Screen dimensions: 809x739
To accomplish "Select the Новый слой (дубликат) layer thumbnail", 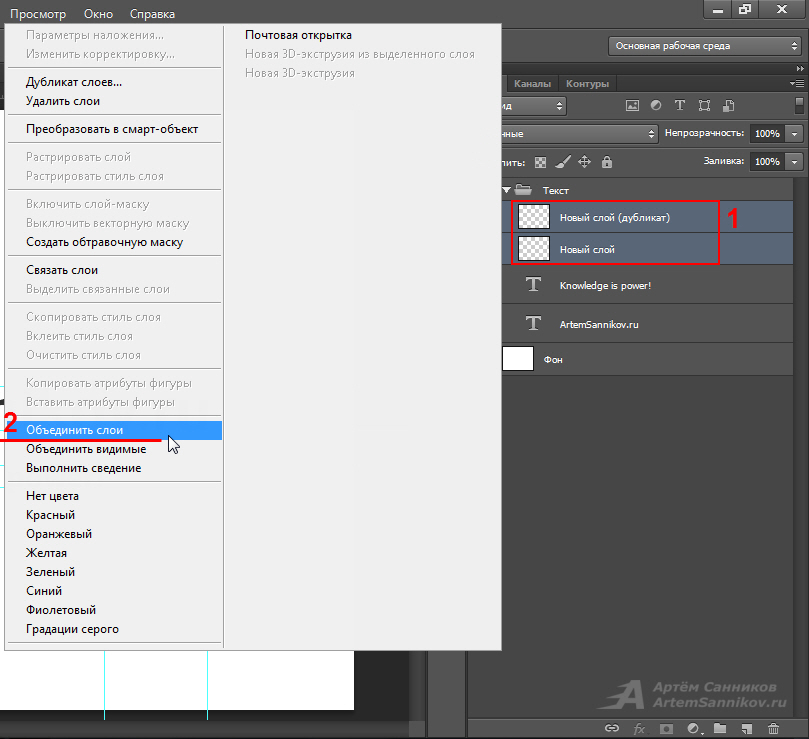I will coord(533,217).
